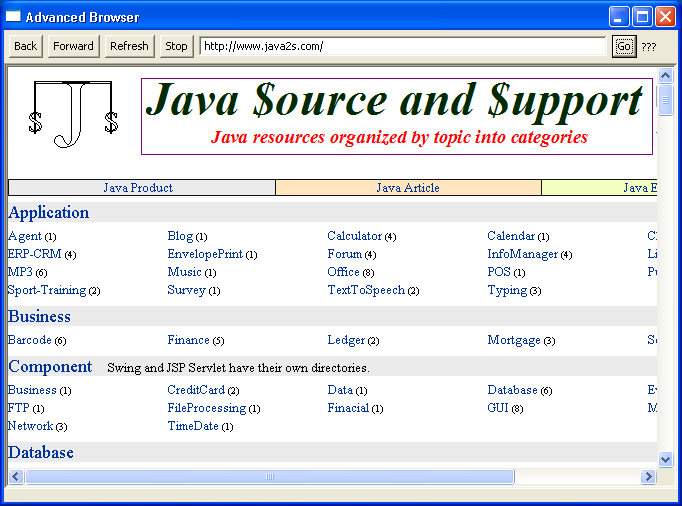Open the Music link
The image size is (682, 506).
coord(184,272)
